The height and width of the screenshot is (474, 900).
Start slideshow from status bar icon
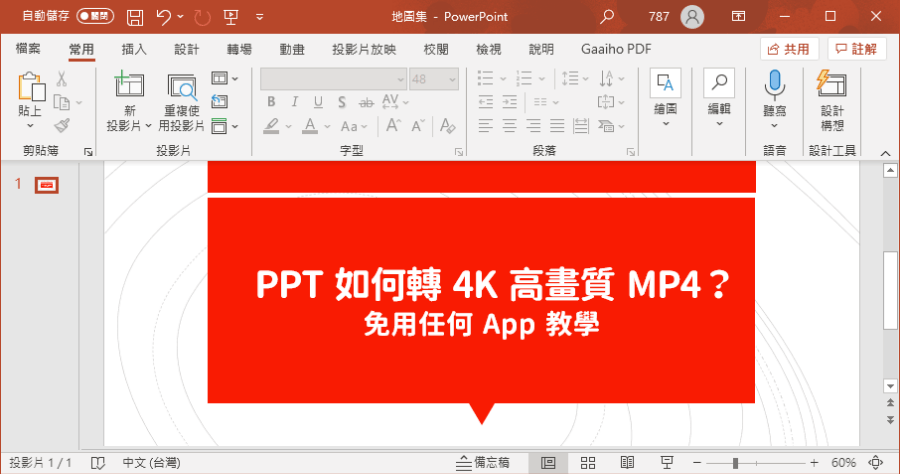click(667, 463)
